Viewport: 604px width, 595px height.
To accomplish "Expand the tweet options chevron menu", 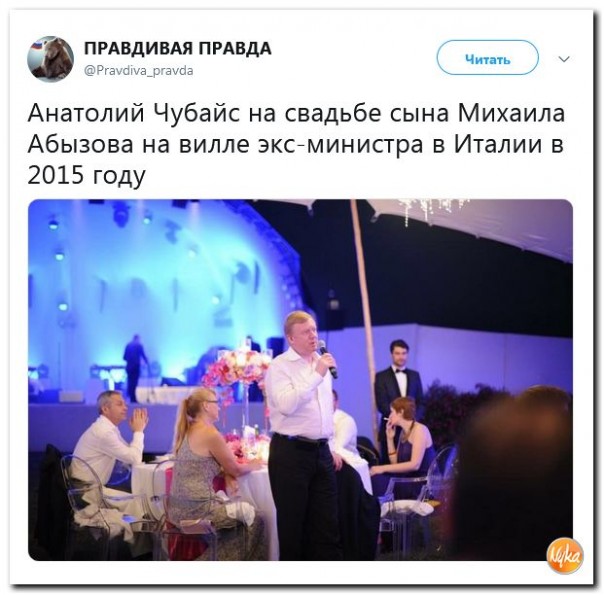I will tap(564, 59).
